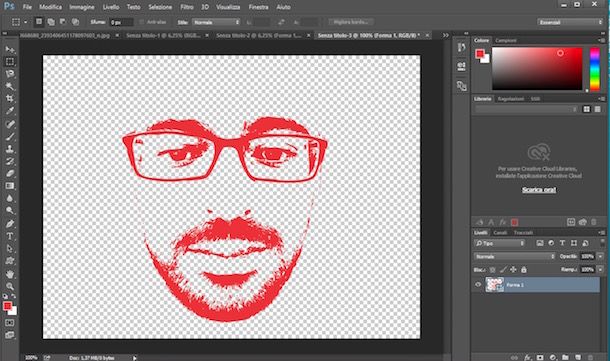This screenshot has height=361, width=610.
Task: Open the History panel icon in dock
Action: click(461, 47)
